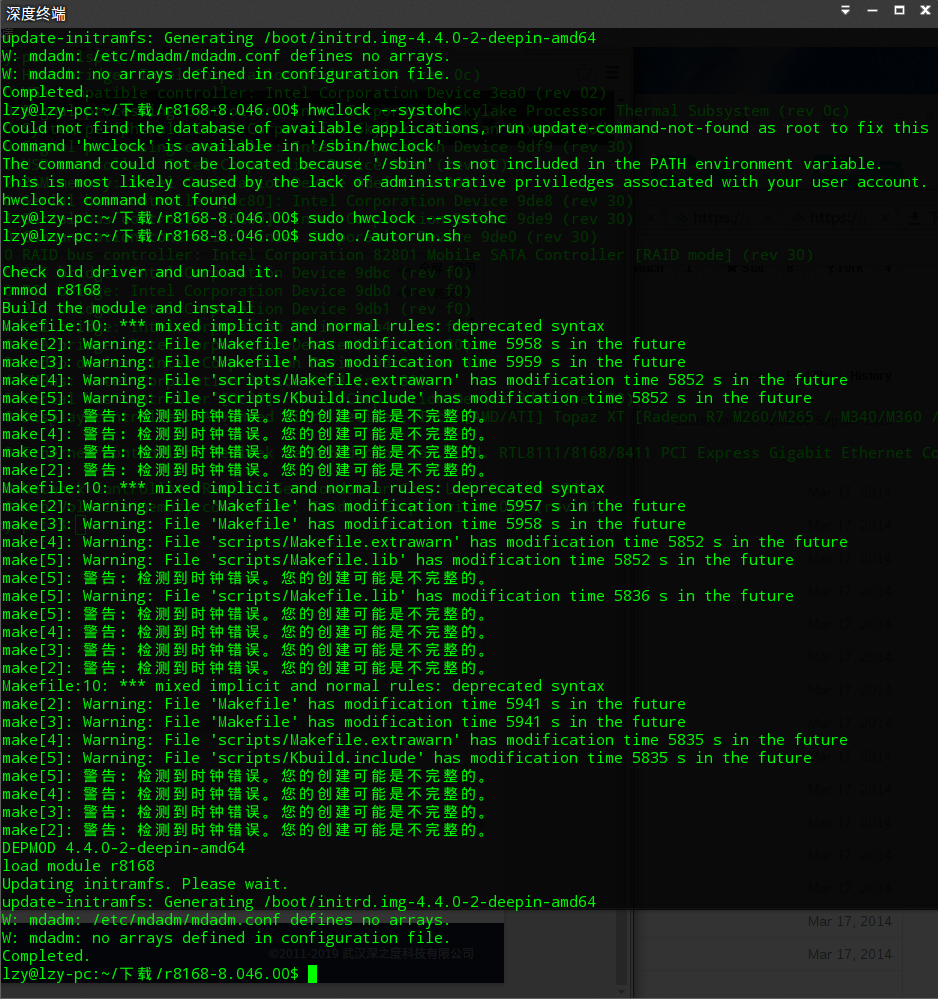The image size is (938, 999).
Task: Close the first https:// browser tab
Action: (768, 219)
